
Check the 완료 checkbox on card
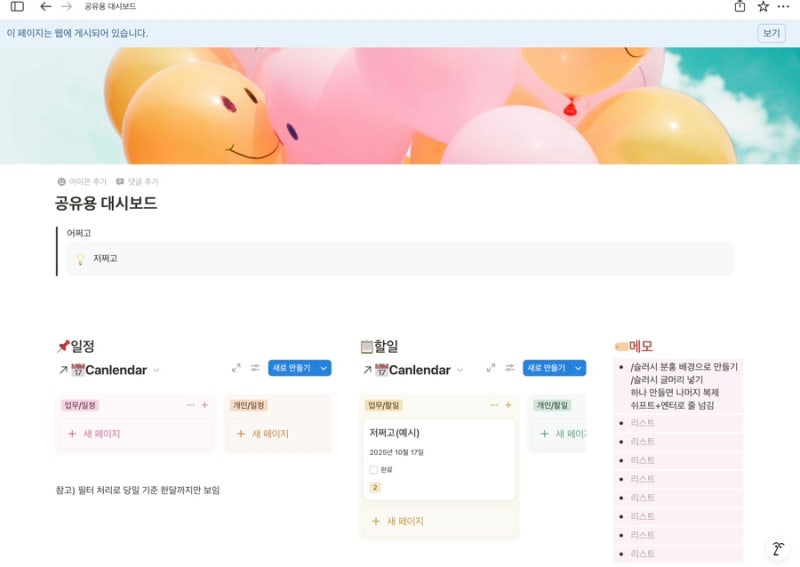tap(373, 470)
